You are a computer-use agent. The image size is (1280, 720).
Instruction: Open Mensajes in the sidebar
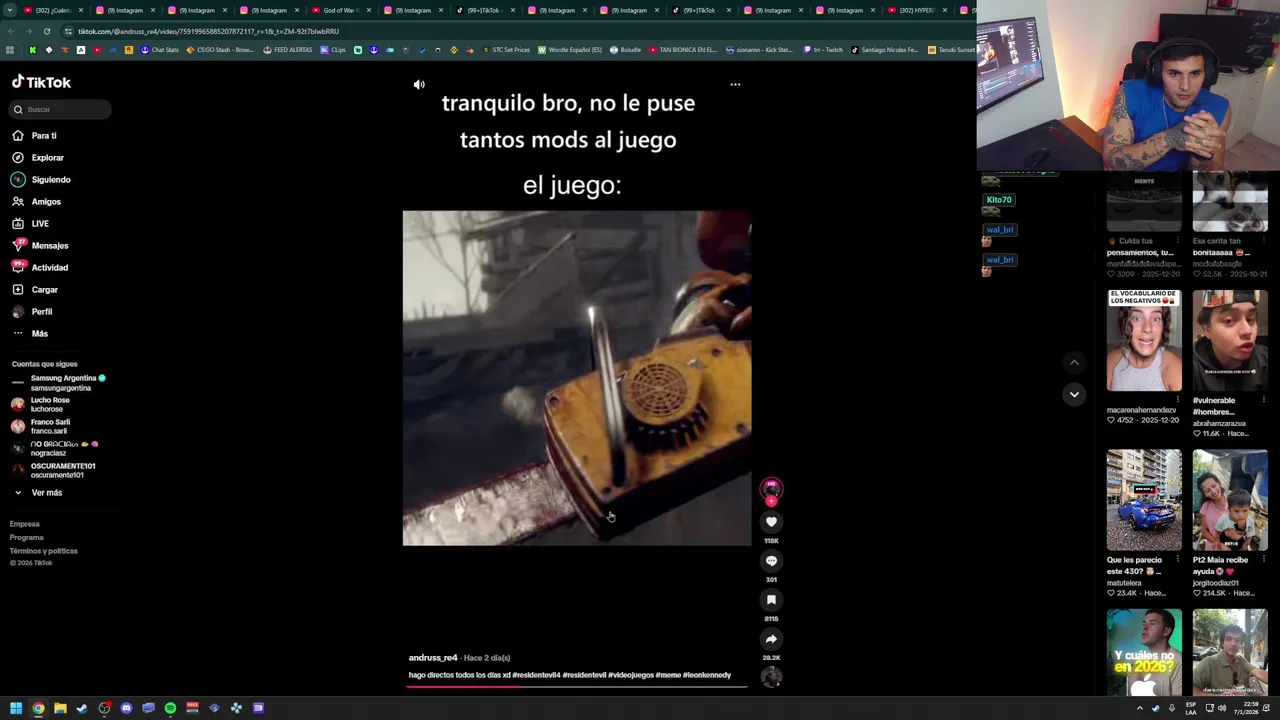40,246
